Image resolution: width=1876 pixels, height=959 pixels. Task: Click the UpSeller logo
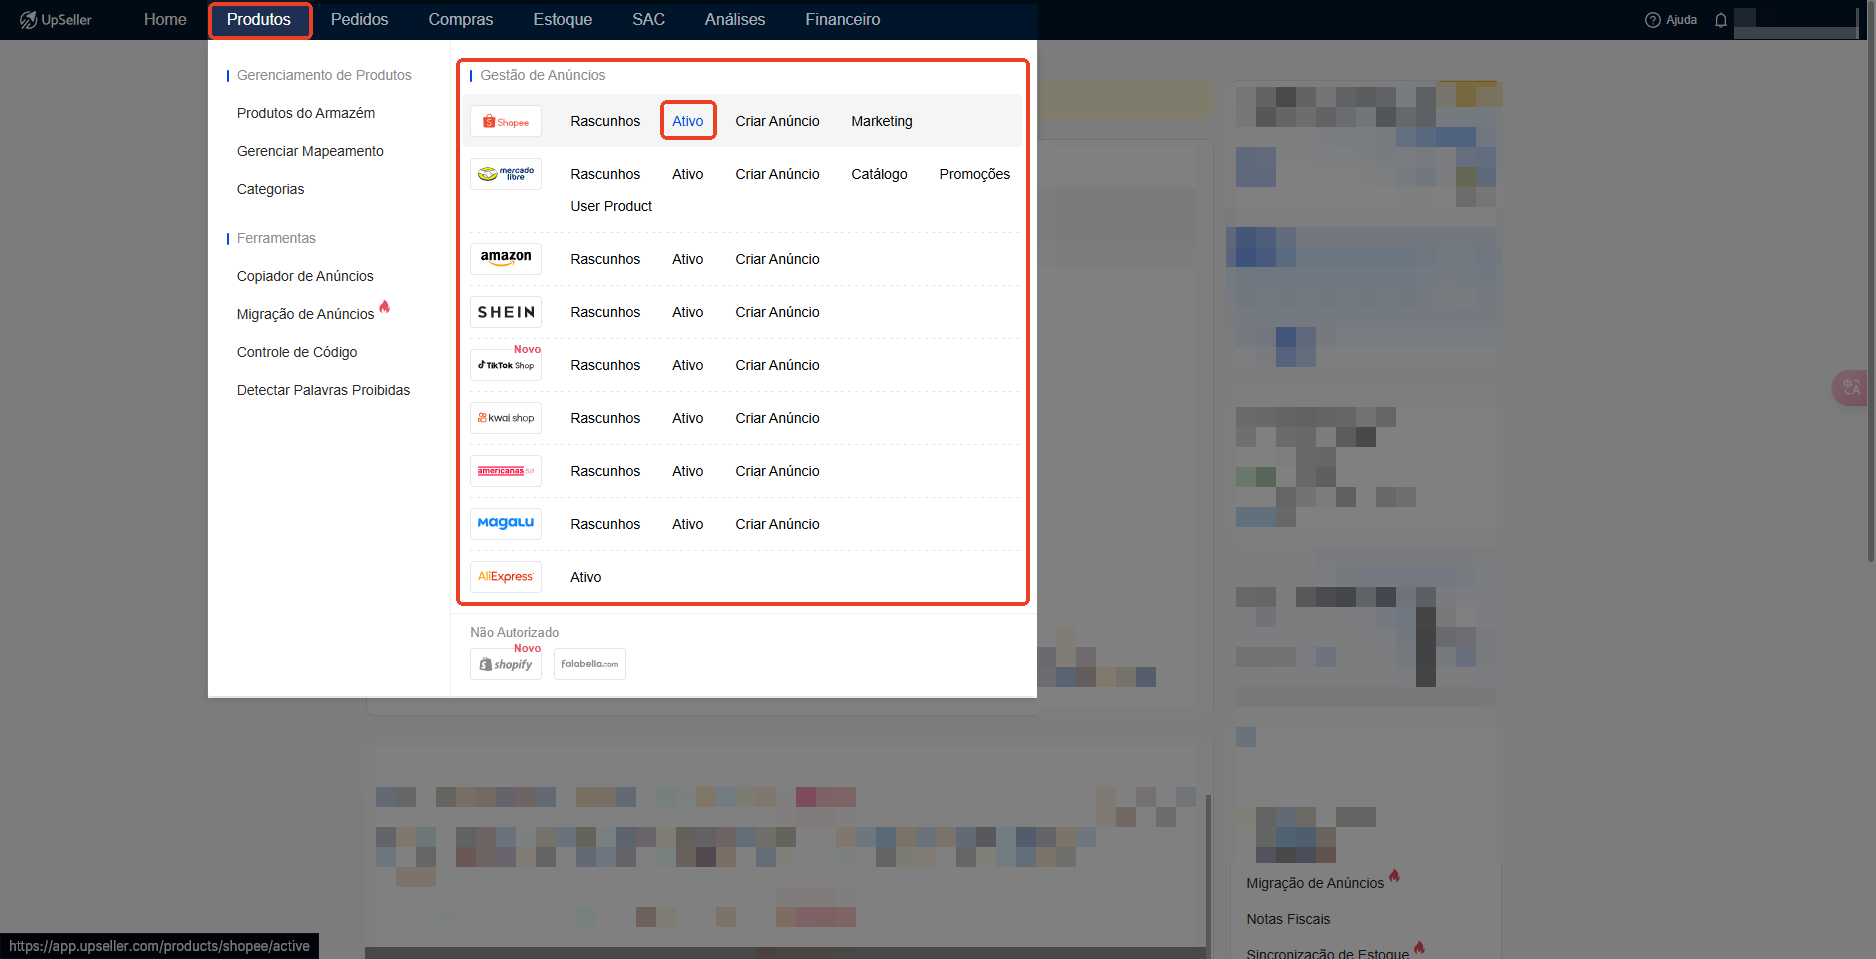coord(55,20)
